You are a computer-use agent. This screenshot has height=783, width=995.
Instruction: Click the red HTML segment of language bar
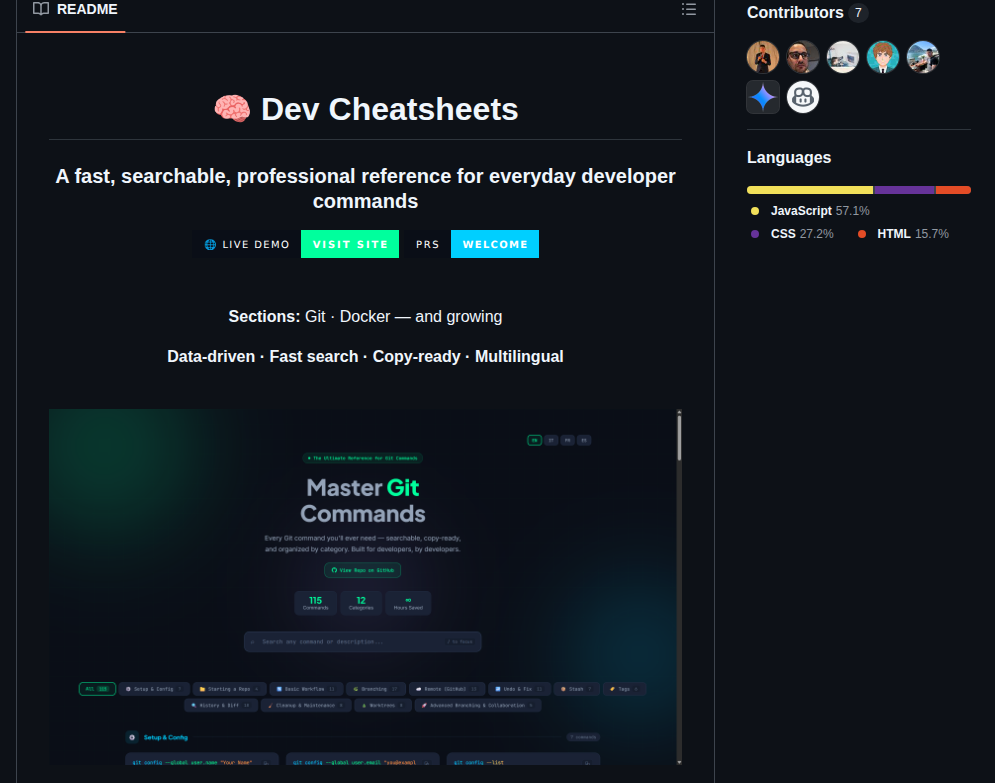[x=953, y=190]
